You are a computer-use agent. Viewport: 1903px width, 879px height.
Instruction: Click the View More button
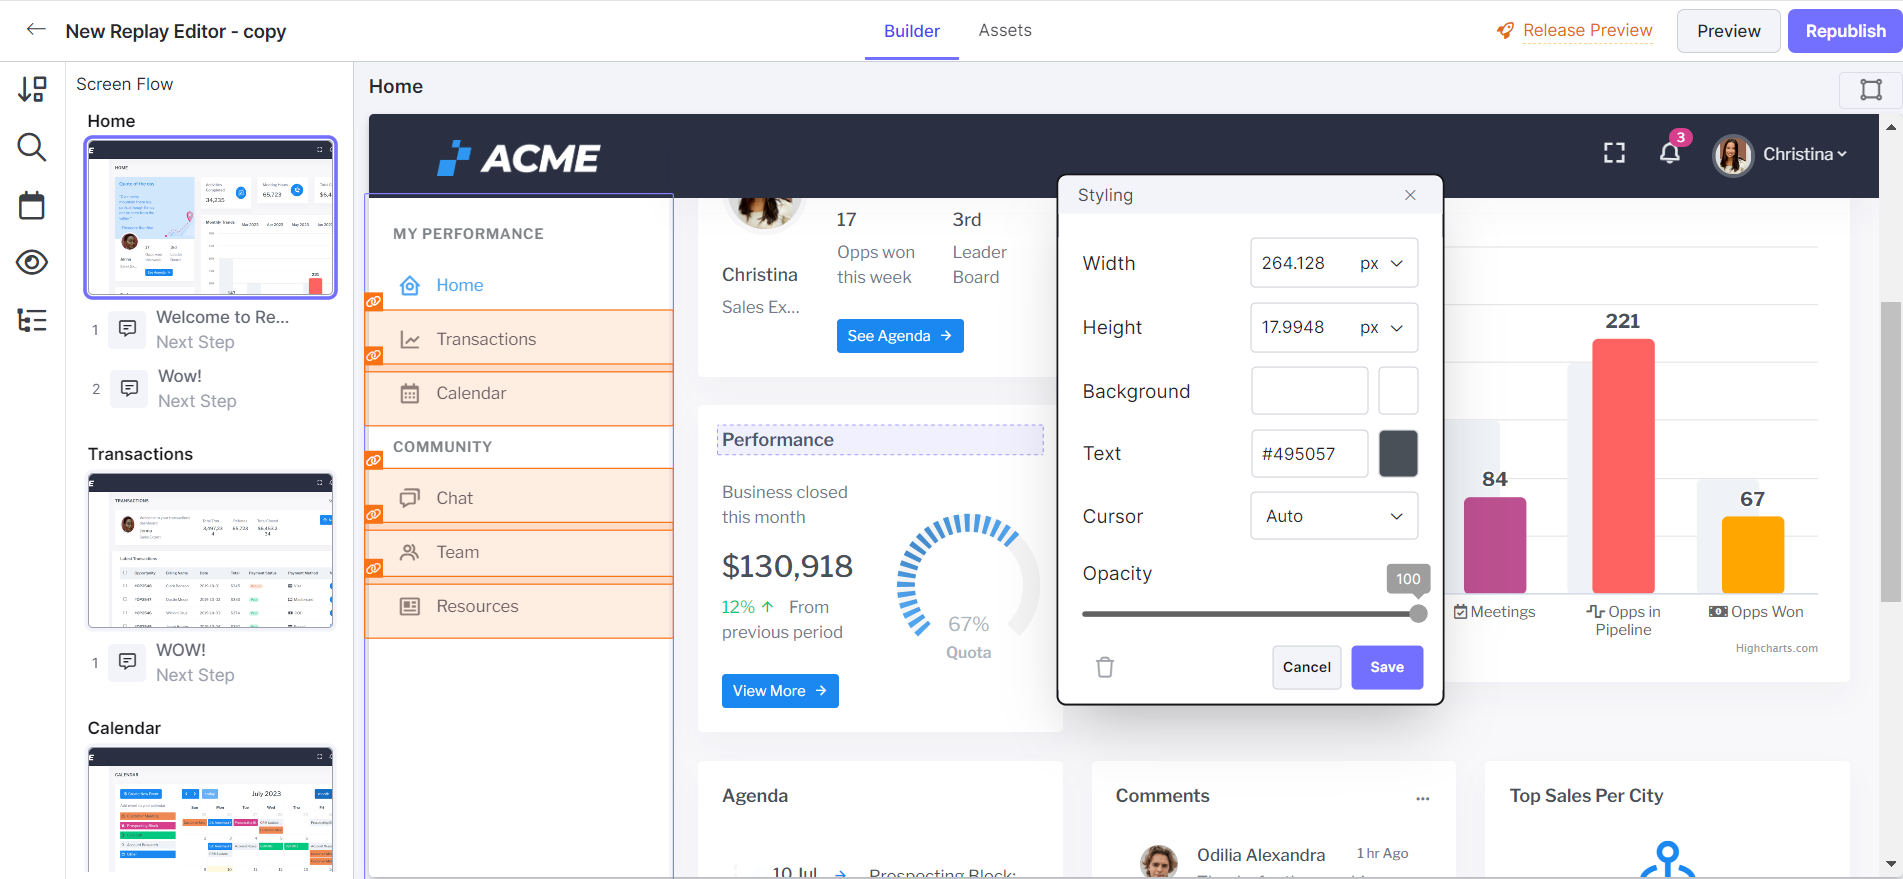pyautogui.click(x=780, y=691)
